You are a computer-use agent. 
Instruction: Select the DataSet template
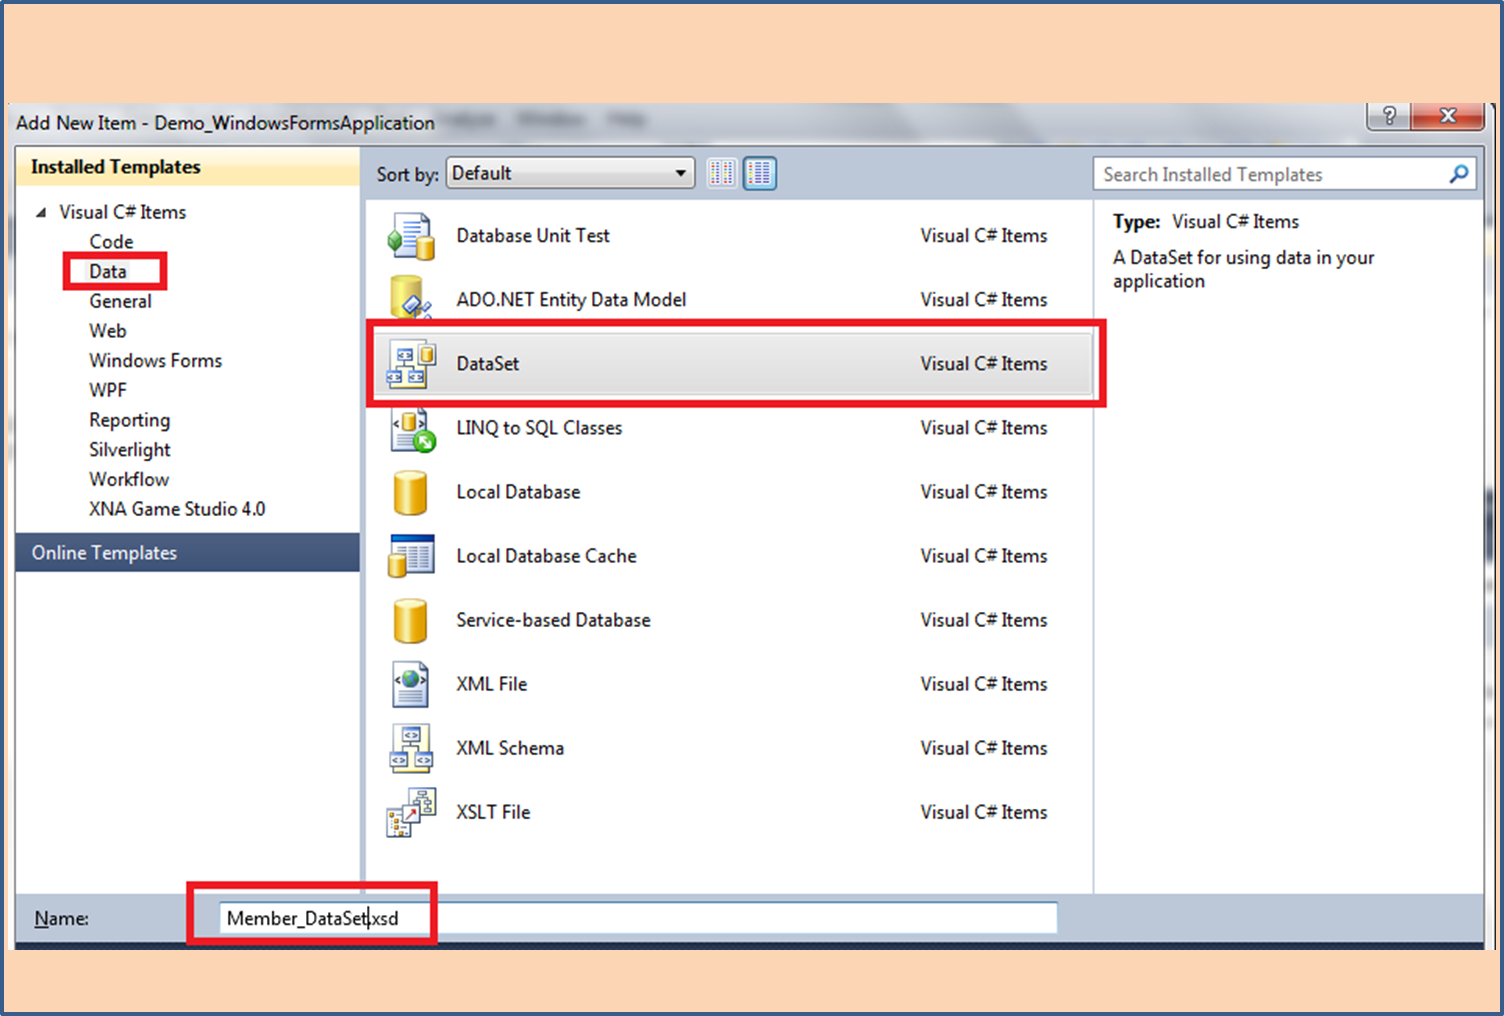point(487,363)
